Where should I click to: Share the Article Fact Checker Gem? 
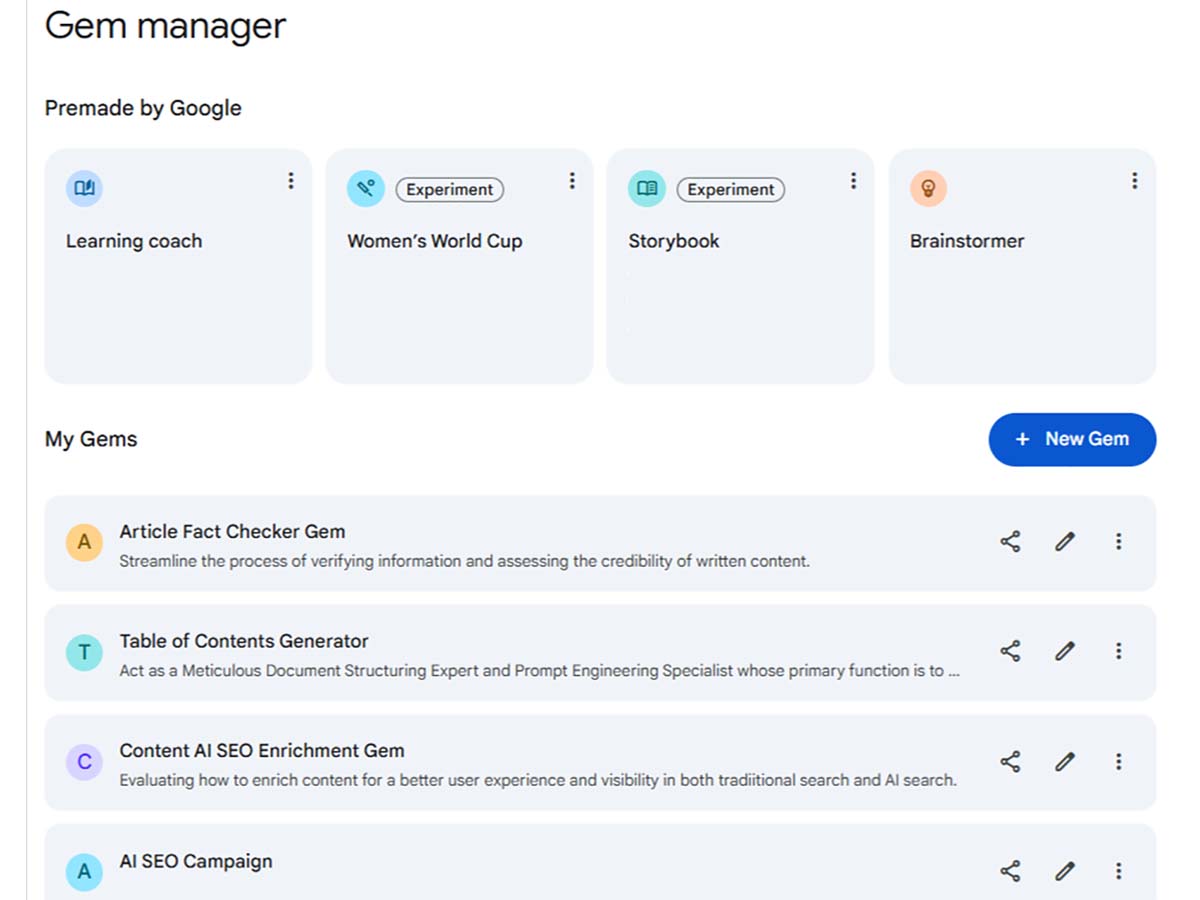pyautogui.click(x=1010, y=541)
